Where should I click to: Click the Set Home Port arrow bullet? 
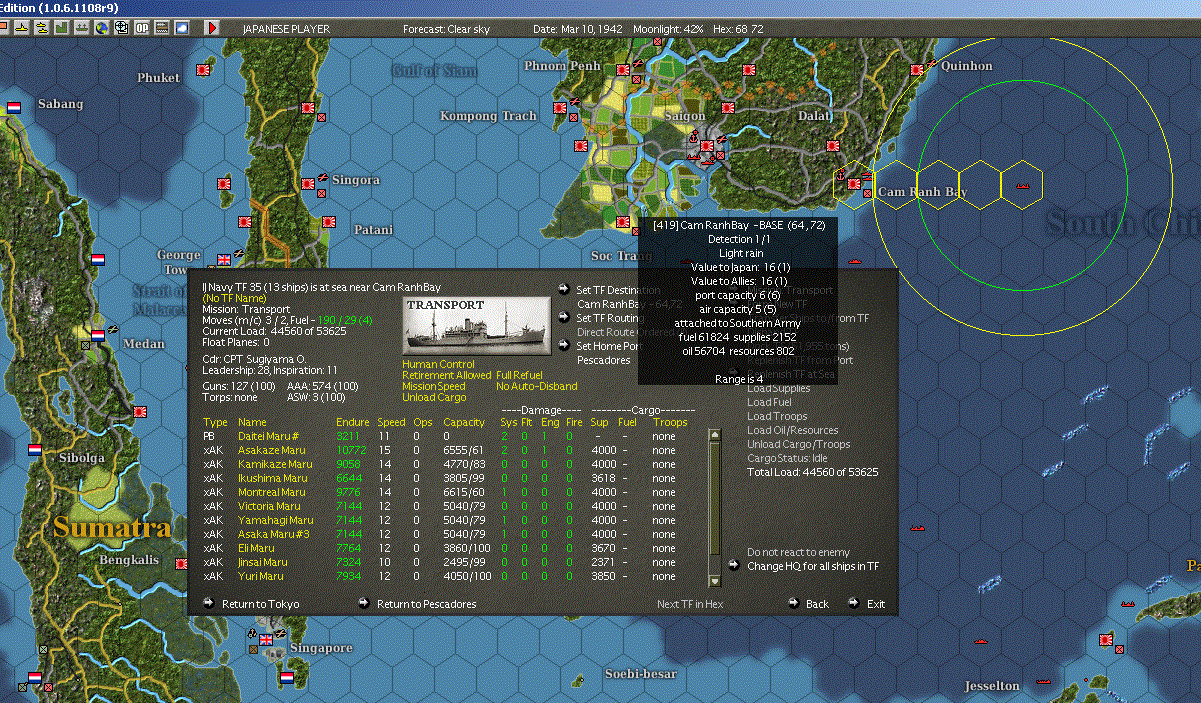tap(563, 345)
